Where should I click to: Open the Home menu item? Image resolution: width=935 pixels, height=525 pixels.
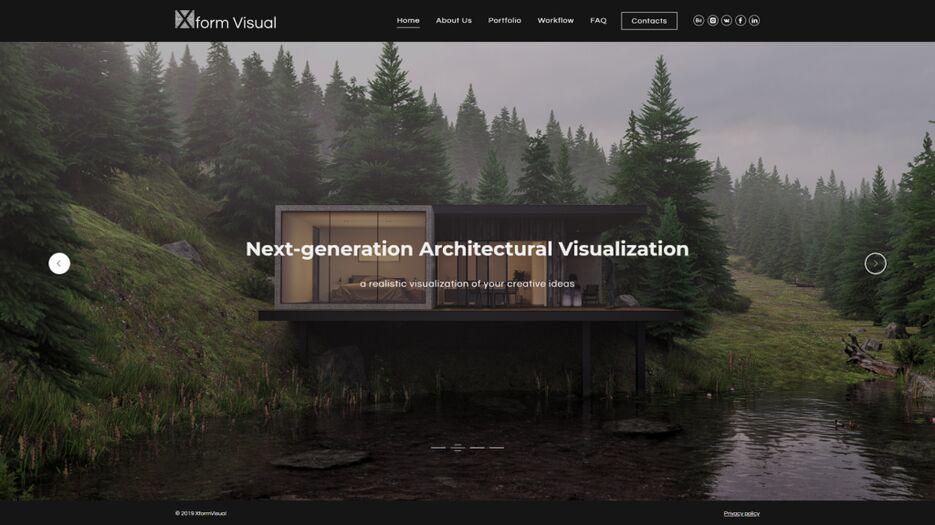(x=408, y=20)
